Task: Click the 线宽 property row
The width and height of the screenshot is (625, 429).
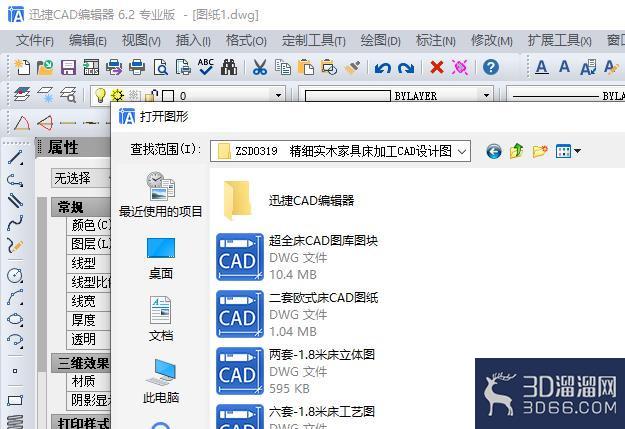Action: pyautogui.click(x=88, y=301)
